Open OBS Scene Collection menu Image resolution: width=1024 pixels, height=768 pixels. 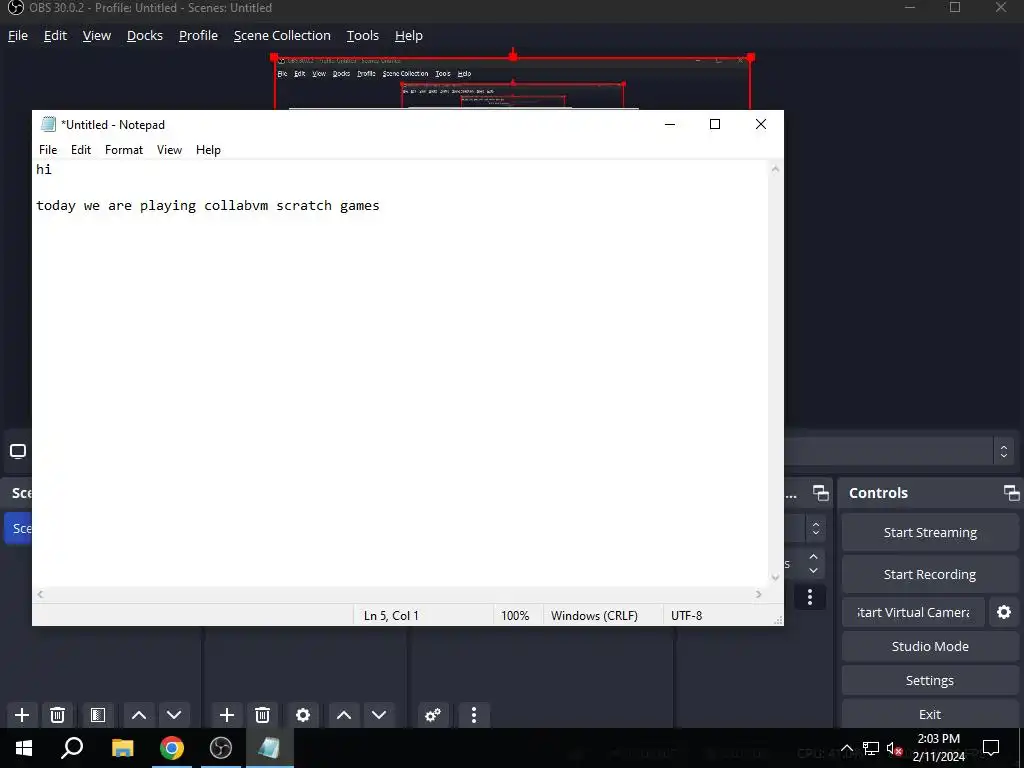coord(282,36)
